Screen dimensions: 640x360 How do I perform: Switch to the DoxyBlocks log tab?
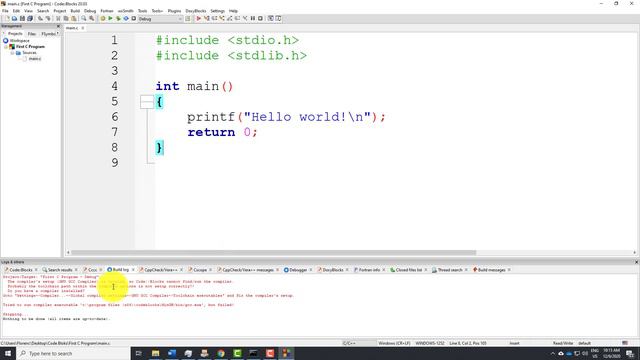coord(332,270)
